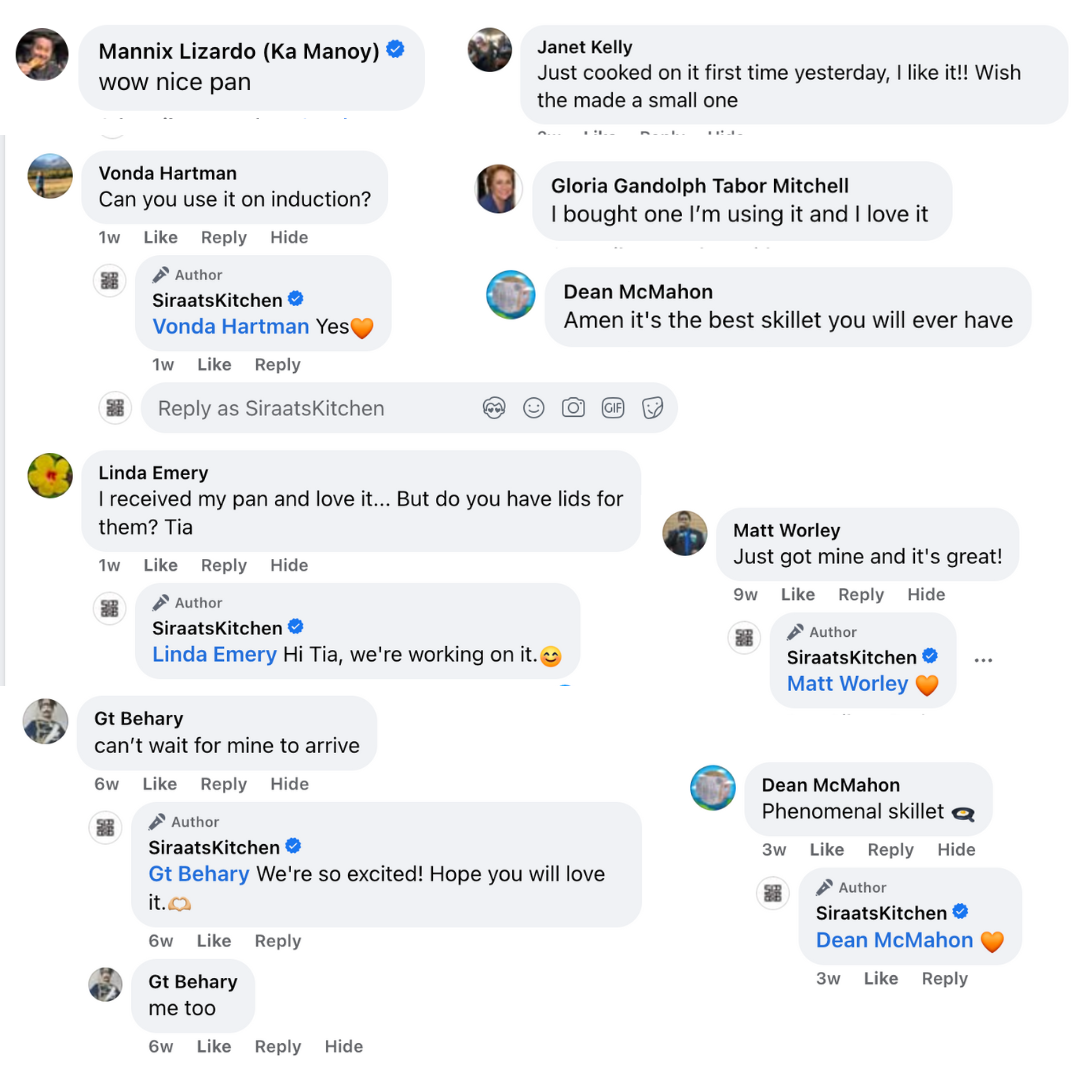The height and width of the screenshot is (1080, 1080).
Task: Open three-dots menu beside Matt Worley reply
Action: coord(983,660)
